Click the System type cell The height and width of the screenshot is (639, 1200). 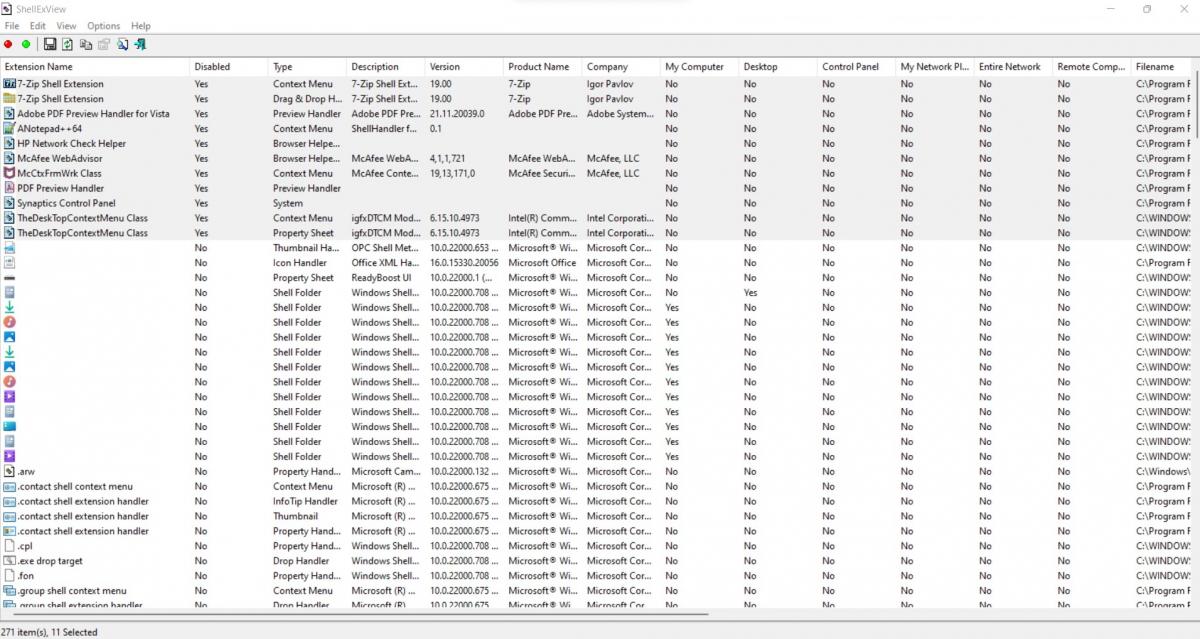coord(288,203)
